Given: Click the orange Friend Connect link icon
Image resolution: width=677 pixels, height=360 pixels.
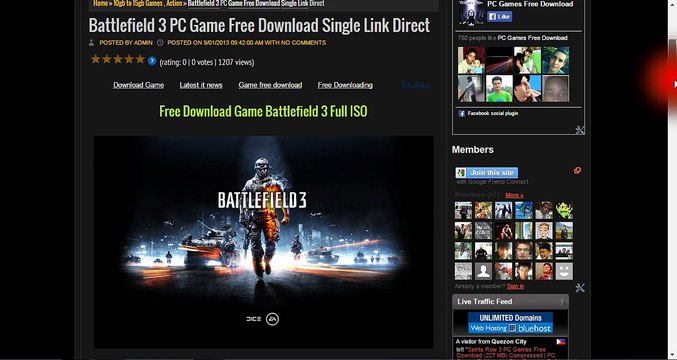Looking at the screenshot, I should (x=577, y=171).
